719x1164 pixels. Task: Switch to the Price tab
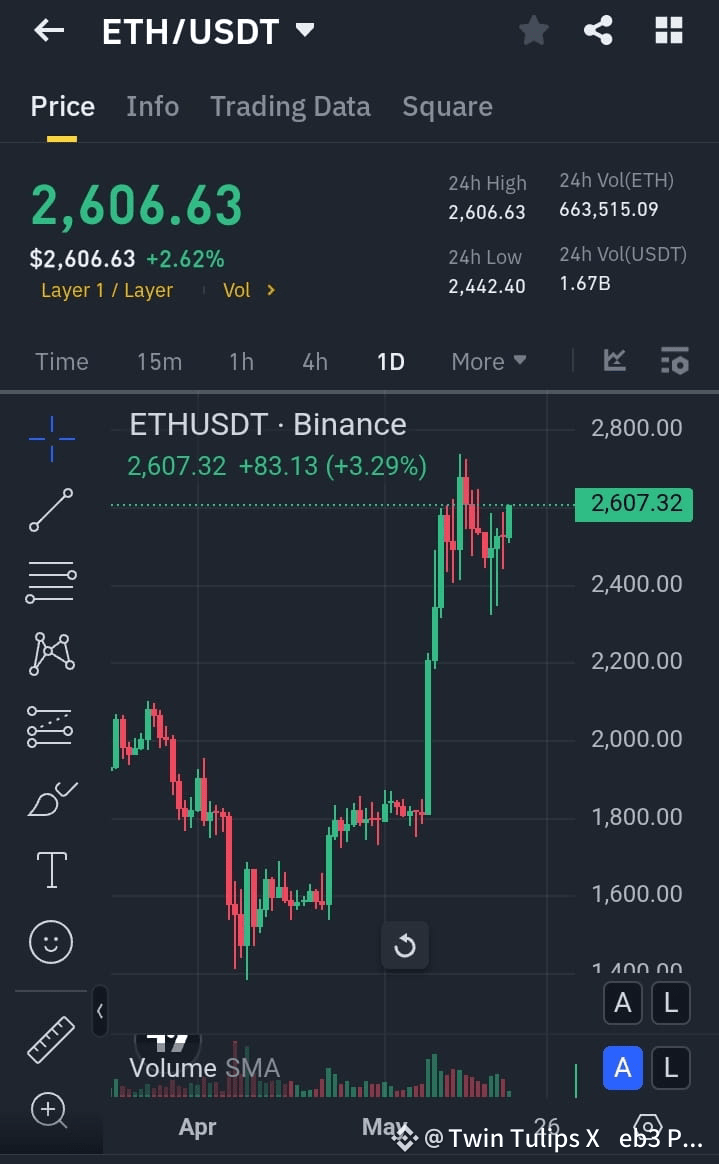pos(62,107)
